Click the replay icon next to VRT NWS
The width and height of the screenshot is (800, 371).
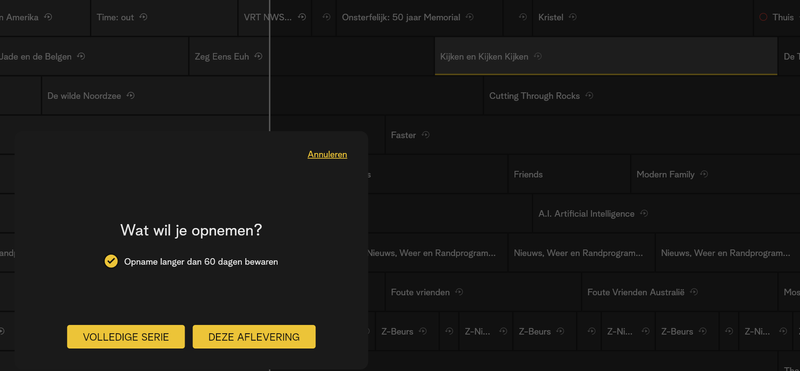[x=302, y=17]
